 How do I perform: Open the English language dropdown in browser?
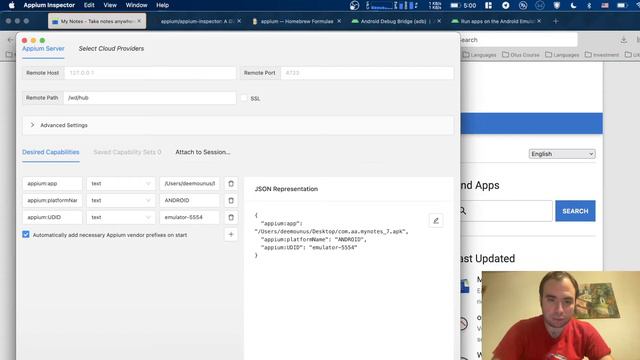coord(562,154)
